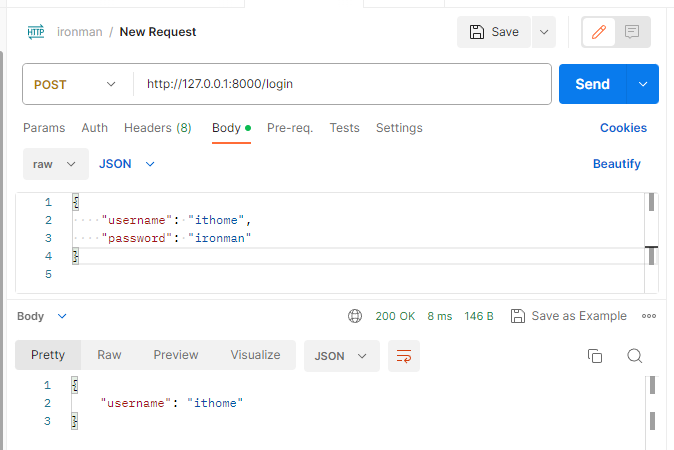Switch to the Headers (8) tab

click(x=157, y=128)
